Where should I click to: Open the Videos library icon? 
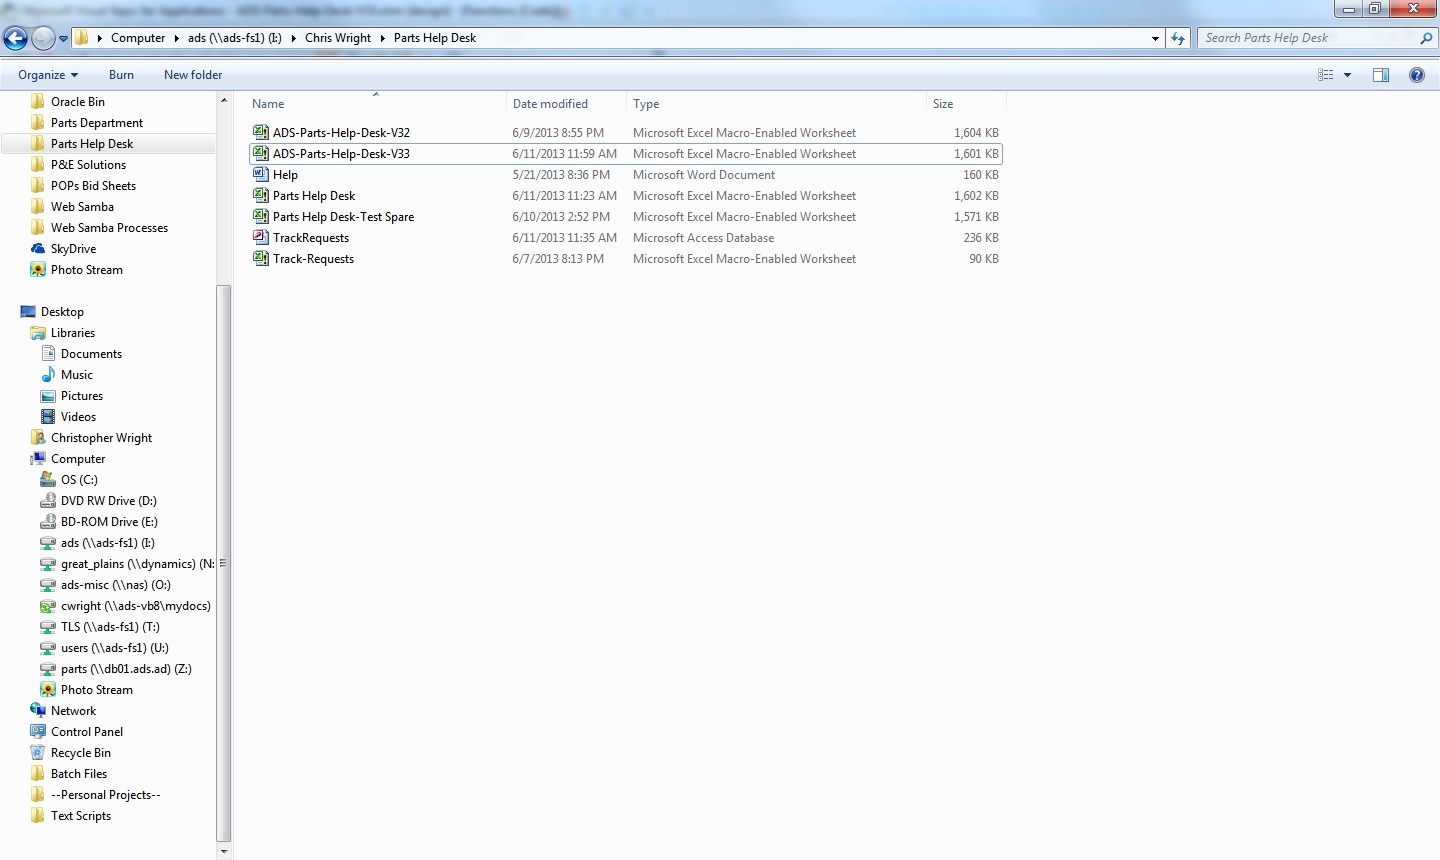48,416
